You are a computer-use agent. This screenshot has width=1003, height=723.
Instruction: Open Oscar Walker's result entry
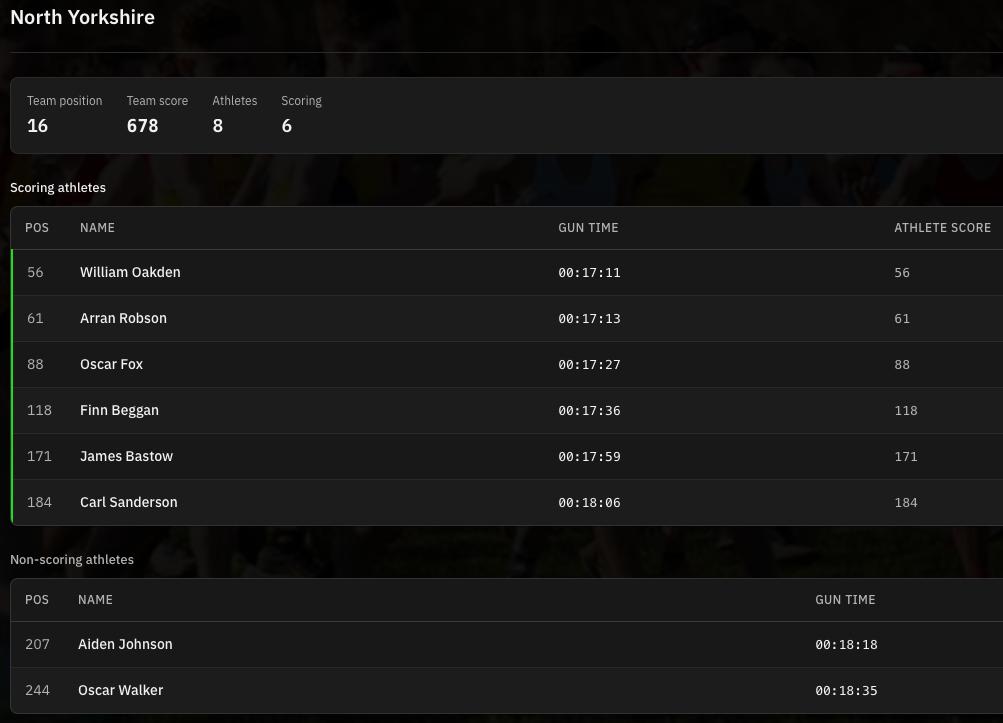[120, 690]
